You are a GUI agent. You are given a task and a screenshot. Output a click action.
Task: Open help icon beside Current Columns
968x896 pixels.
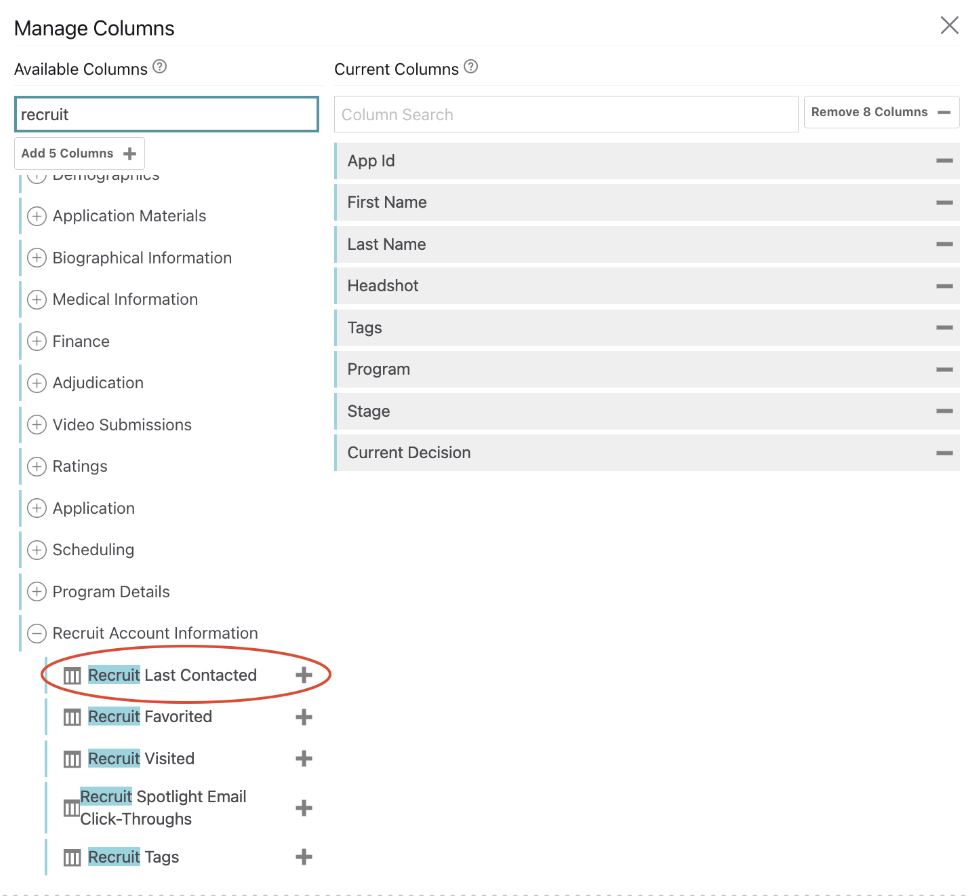tap(470, 67)
